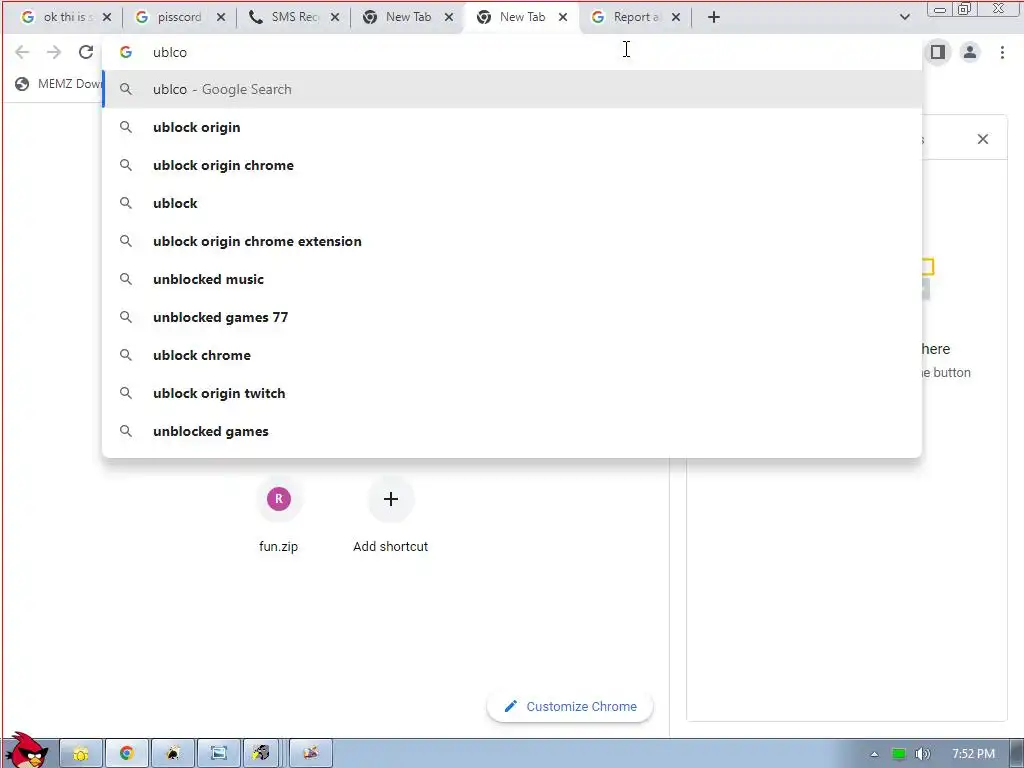Switch to the pisscord tab
This screenshot has height=768, width=1024.
(x=173, y=18)
